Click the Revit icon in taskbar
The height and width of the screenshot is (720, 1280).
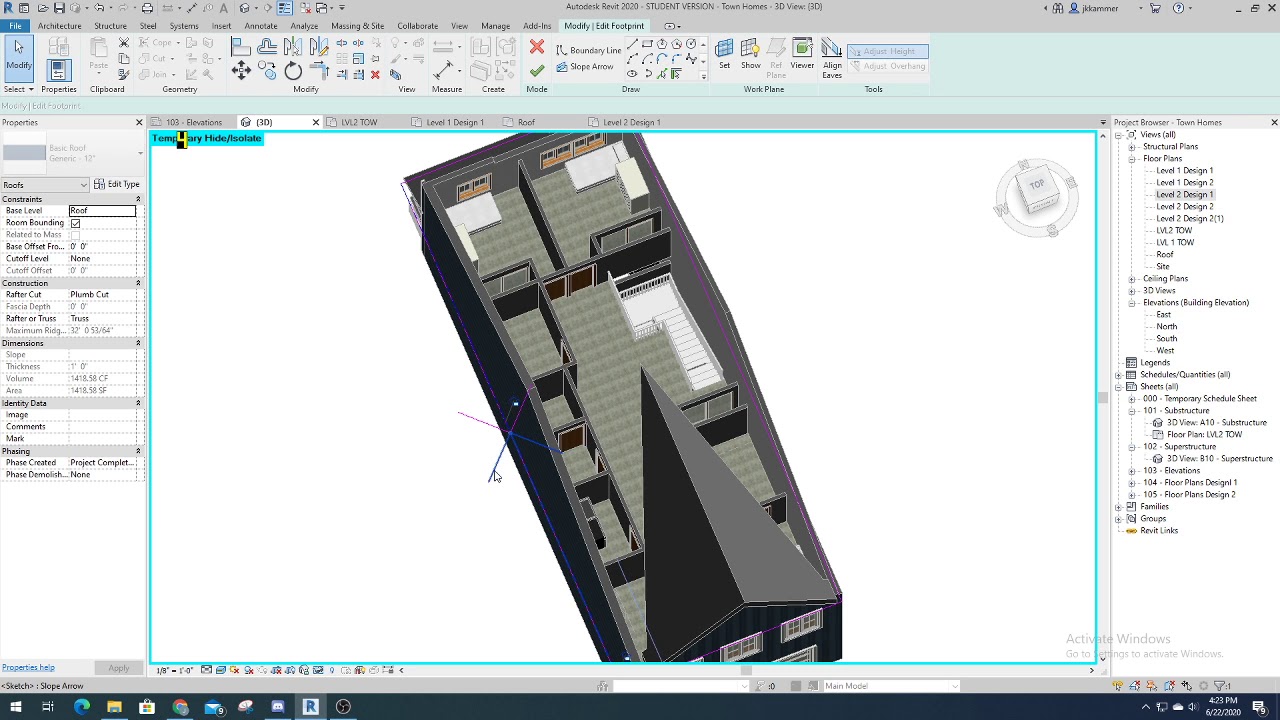[x=310, y=707]
